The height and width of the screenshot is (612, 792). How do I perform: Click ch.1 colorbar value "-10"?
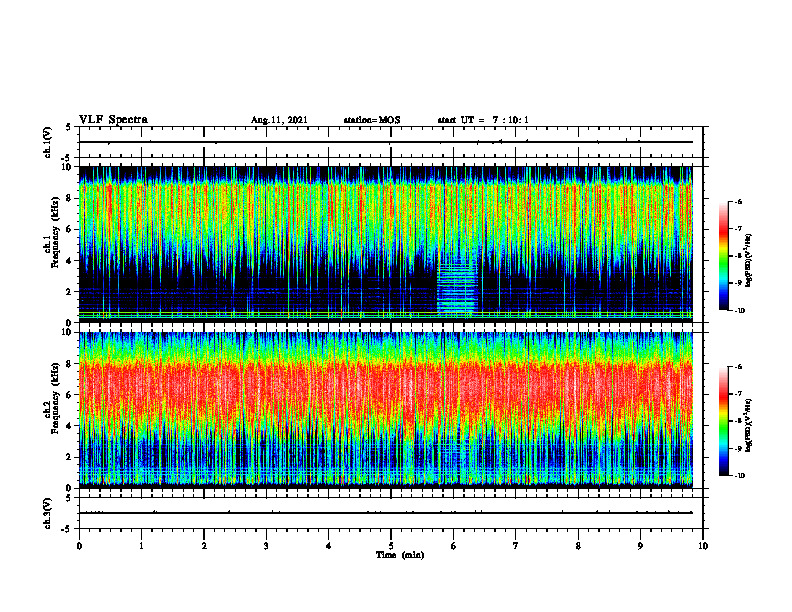click(x=738, y=311)
